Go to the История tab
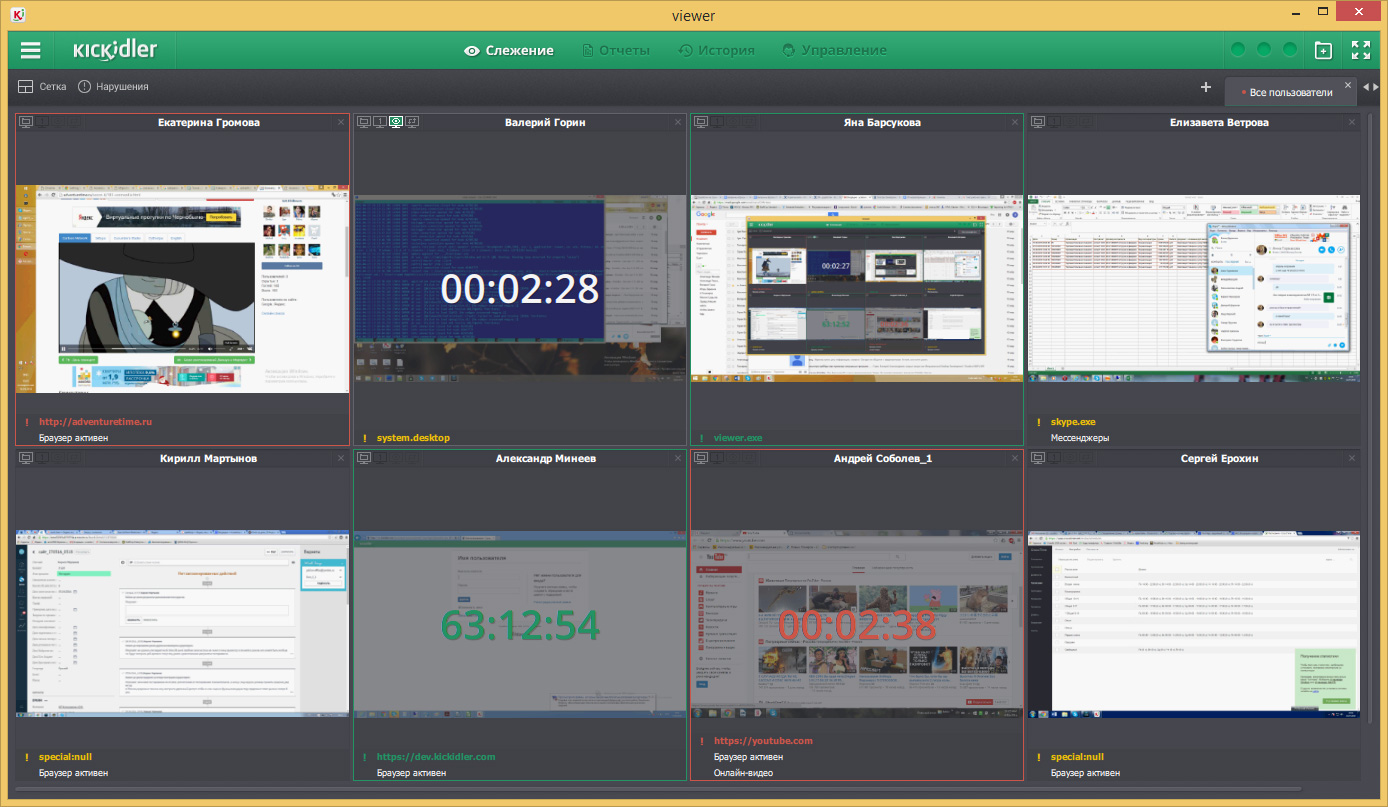Image resolution: width=1388 pixels, height=807 pixels. [716, 50]
